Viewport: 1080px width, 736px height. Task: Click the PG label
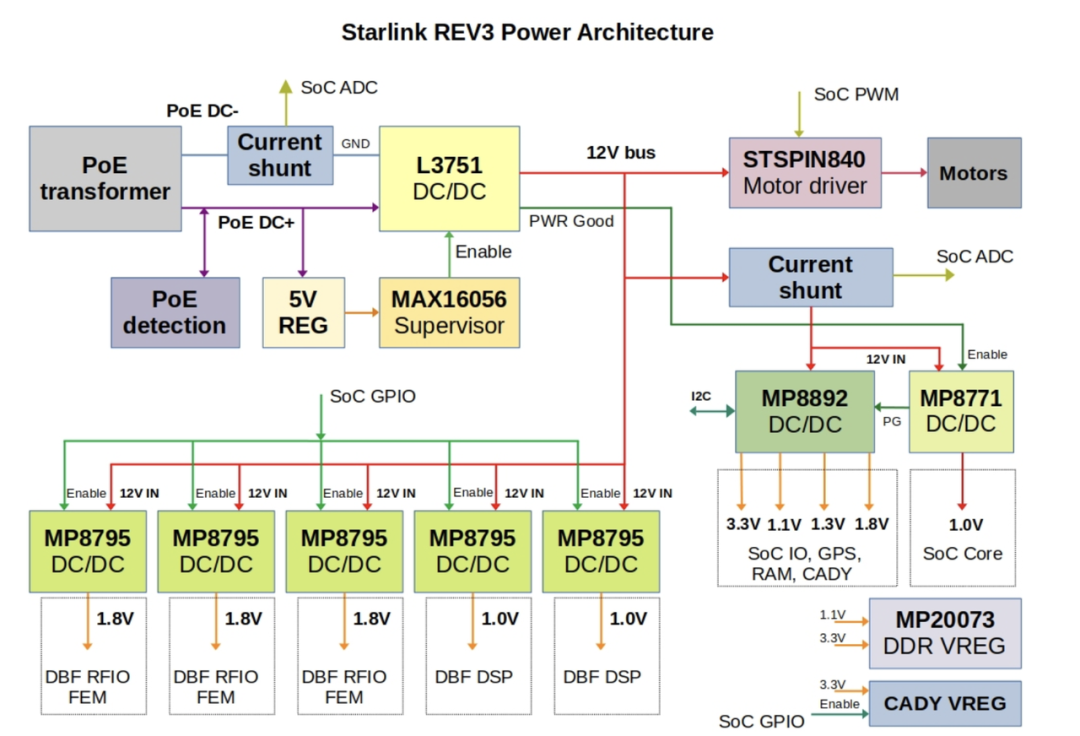891,421
